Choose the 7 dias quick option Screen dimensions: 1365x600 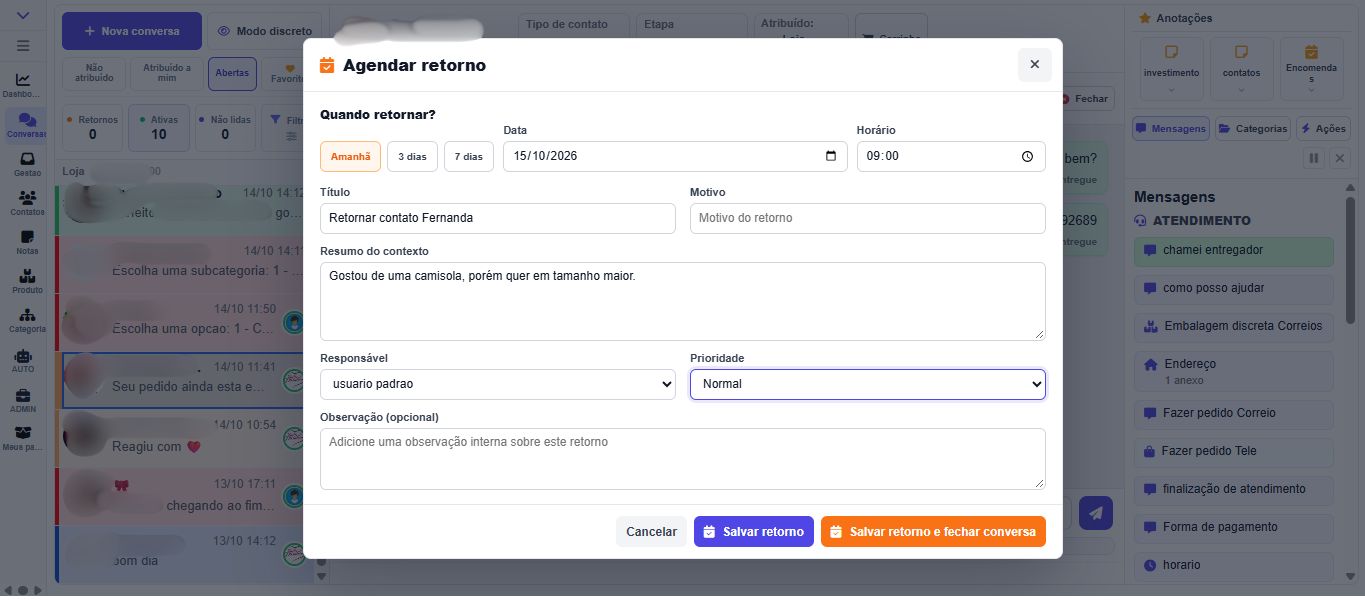point(469,156)
